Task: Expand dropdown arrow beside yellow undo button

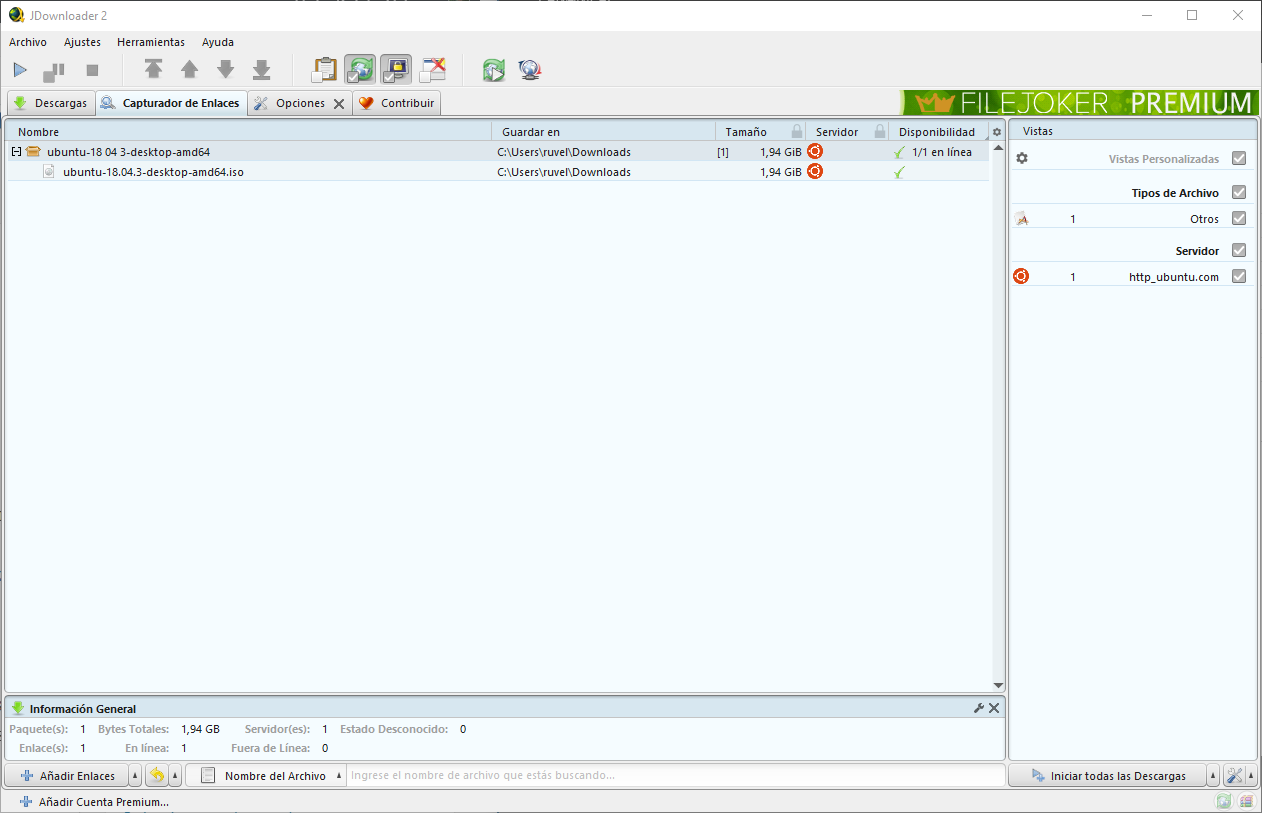Action: pyautogui.click(x=175, y=776)
